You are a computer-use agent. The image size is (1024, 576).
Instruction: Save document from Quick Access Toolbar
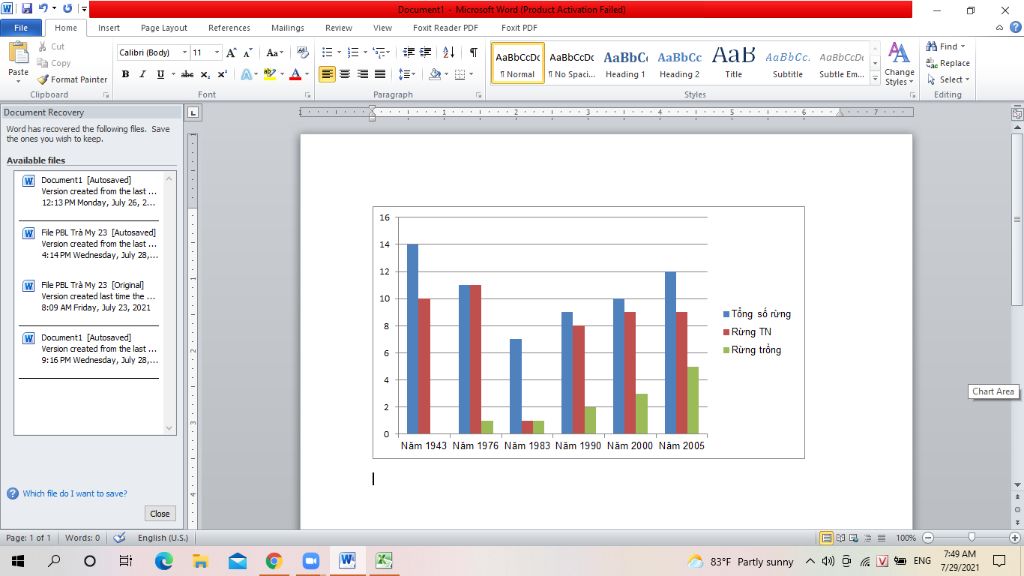(x=27, y=9)
